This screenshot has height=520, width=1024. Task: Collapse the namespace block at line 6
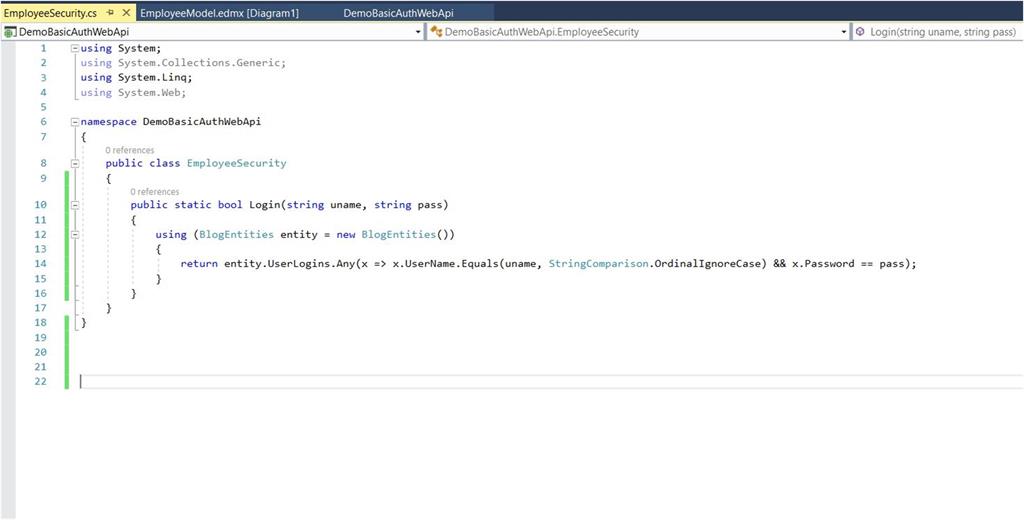click(x=75, y=122)
